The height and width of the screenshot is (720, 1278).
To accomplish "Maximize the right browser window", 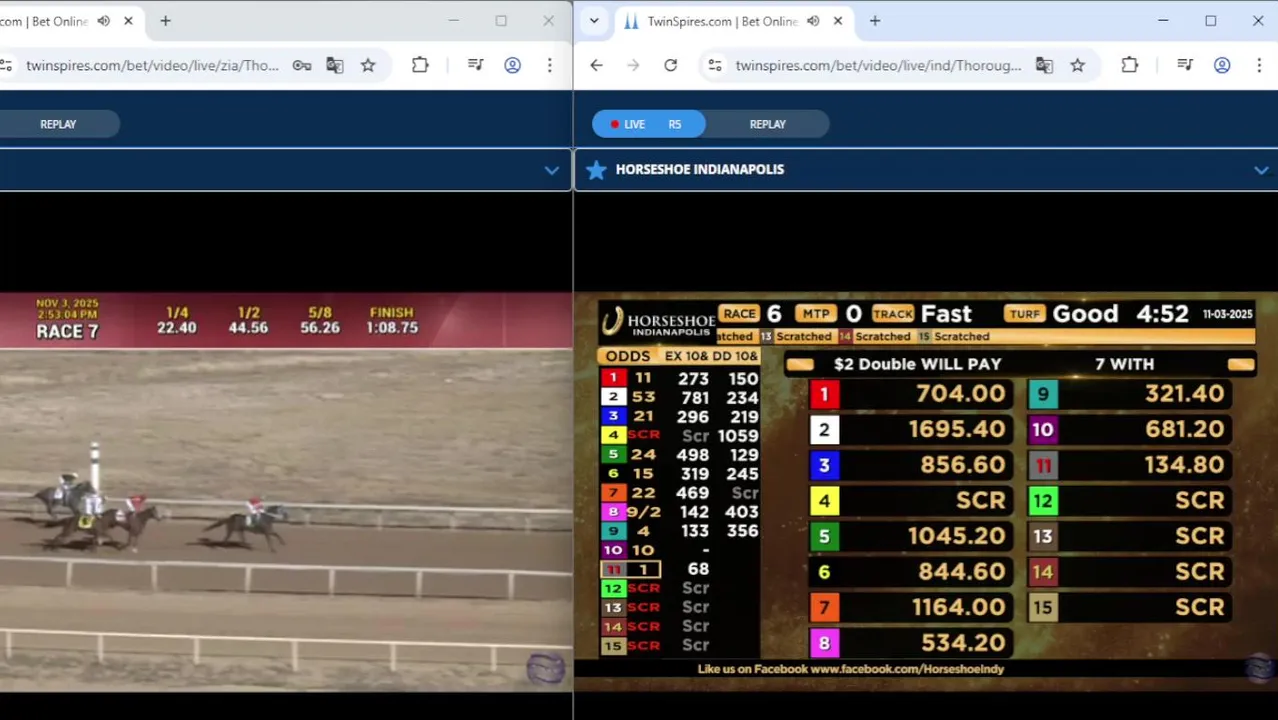I will (1210, 21).
